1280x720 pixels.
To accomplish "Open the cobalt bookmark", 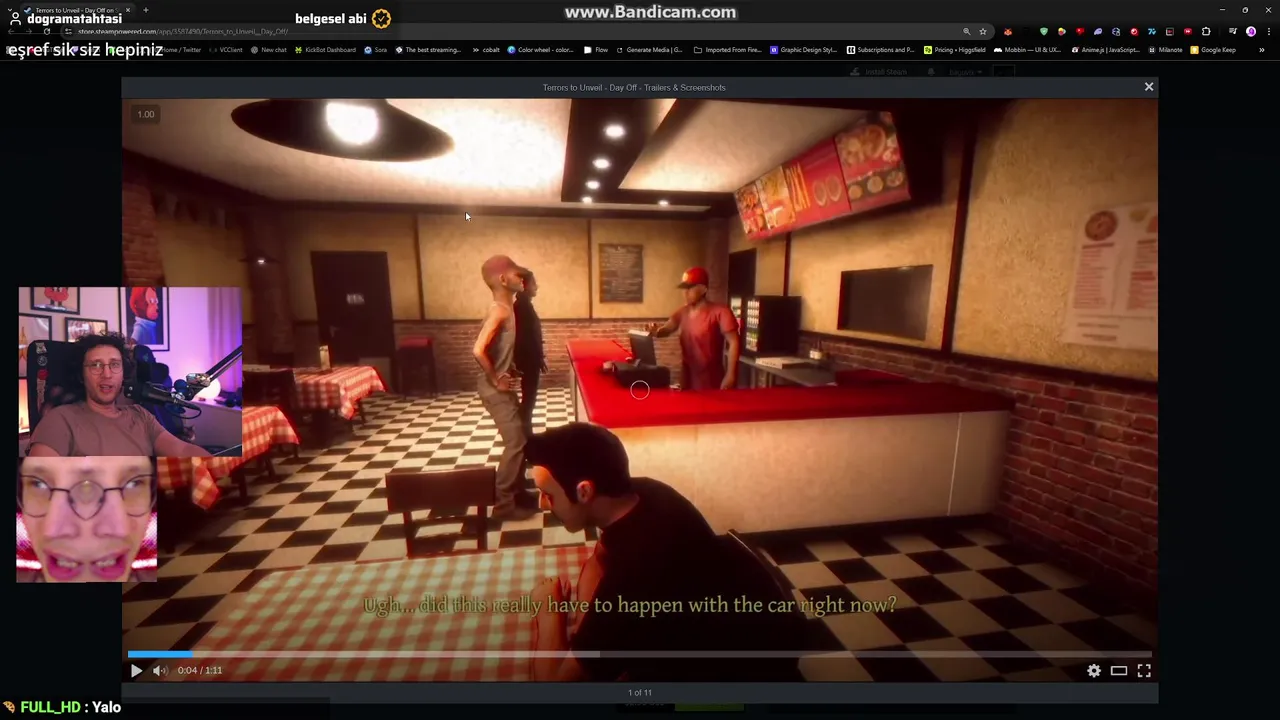I will click(486, 50).
